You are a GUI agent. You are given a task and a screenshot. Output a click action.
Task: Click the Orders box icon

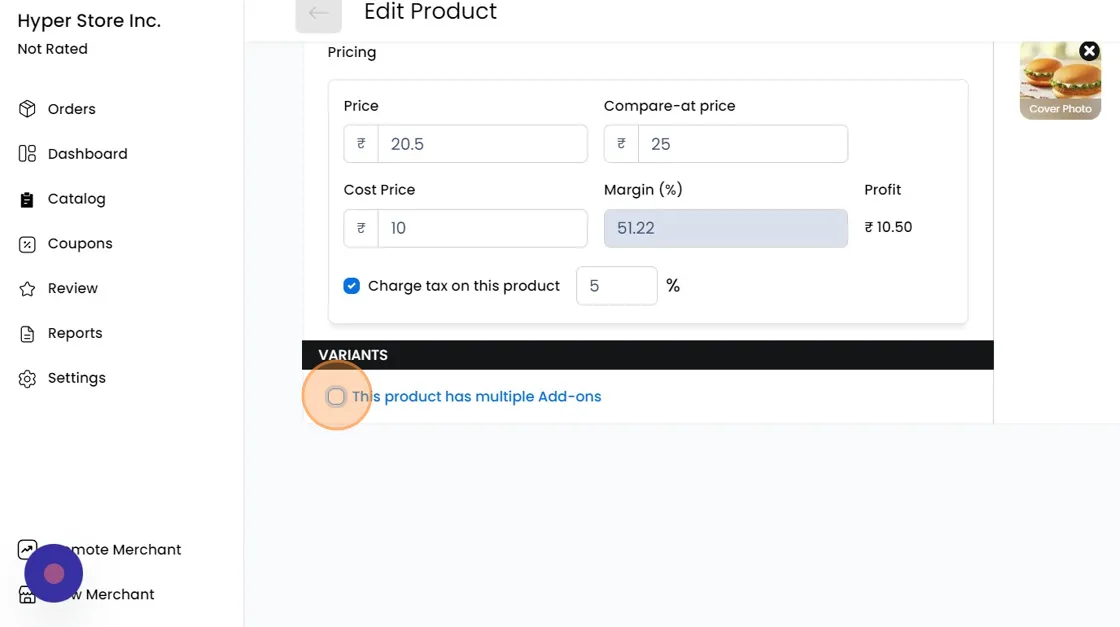[x=27, y=109]
